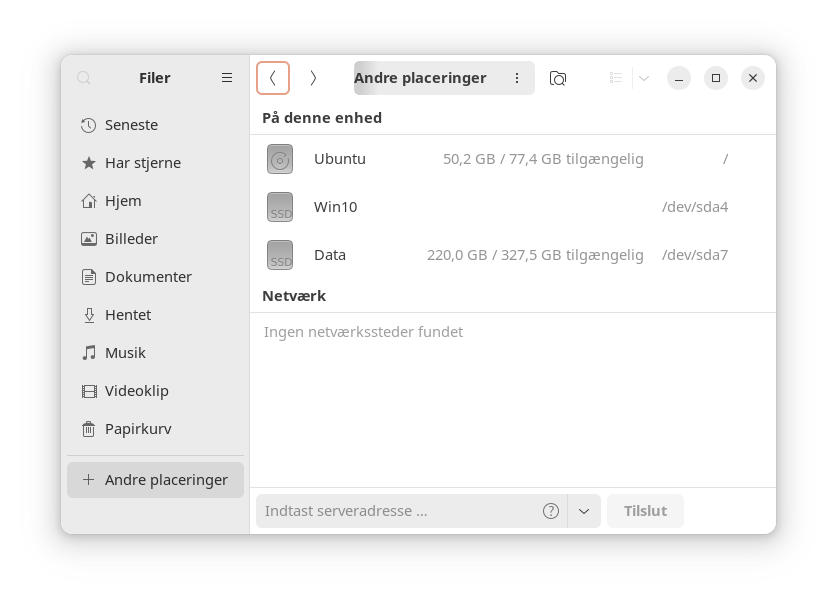
Task: Open the folder search button in header
Action: [558, 78]
